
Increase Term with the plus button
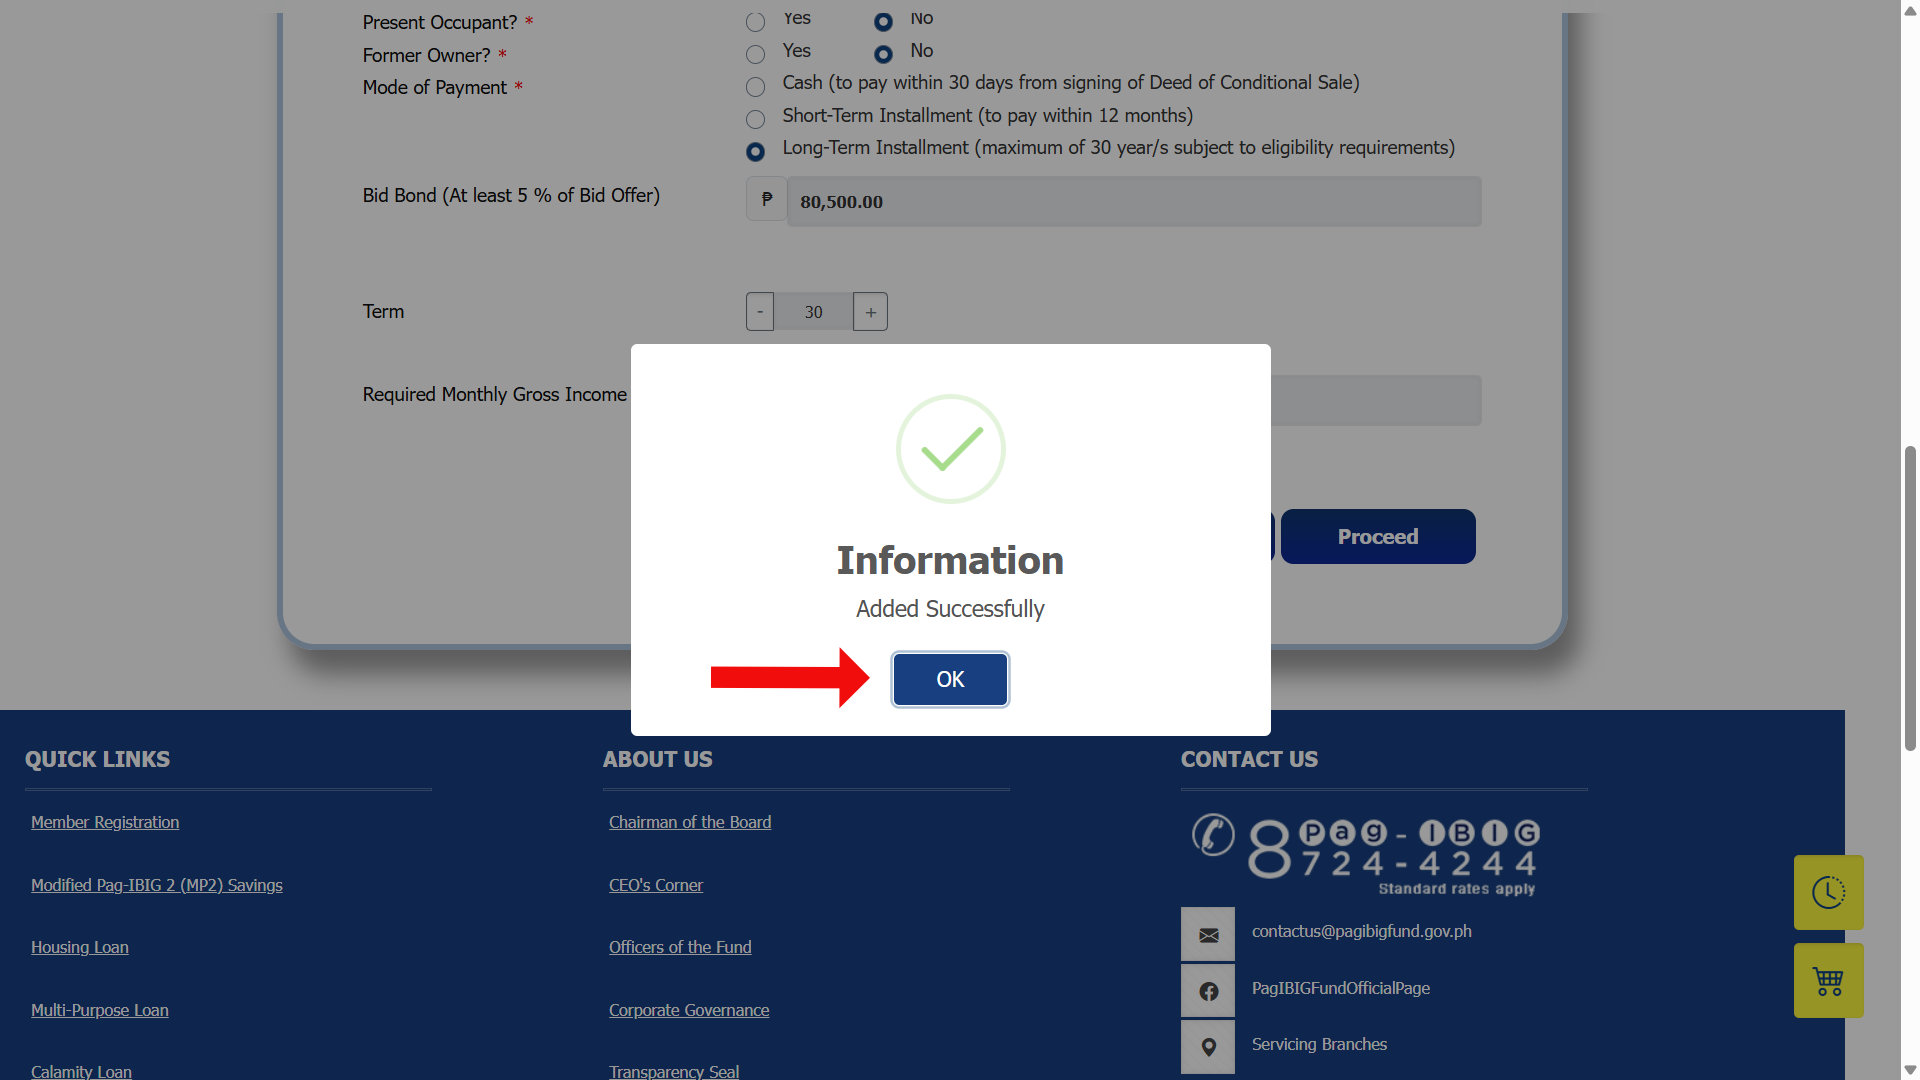[x=870, y=312]
